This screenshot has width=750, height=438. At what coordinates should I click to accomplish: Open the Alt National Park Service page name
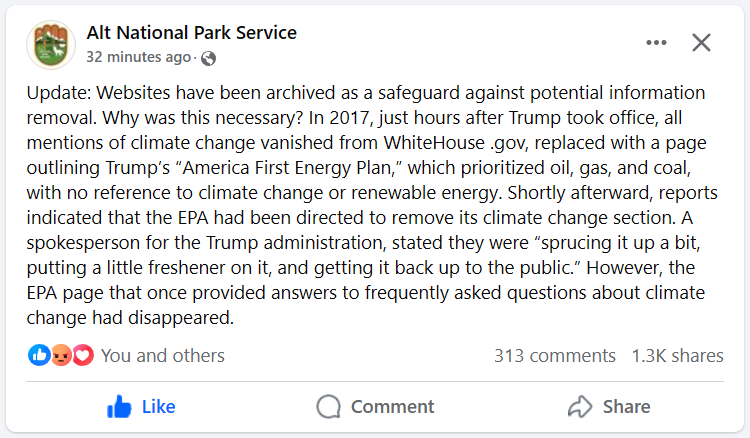click(192, 32)
